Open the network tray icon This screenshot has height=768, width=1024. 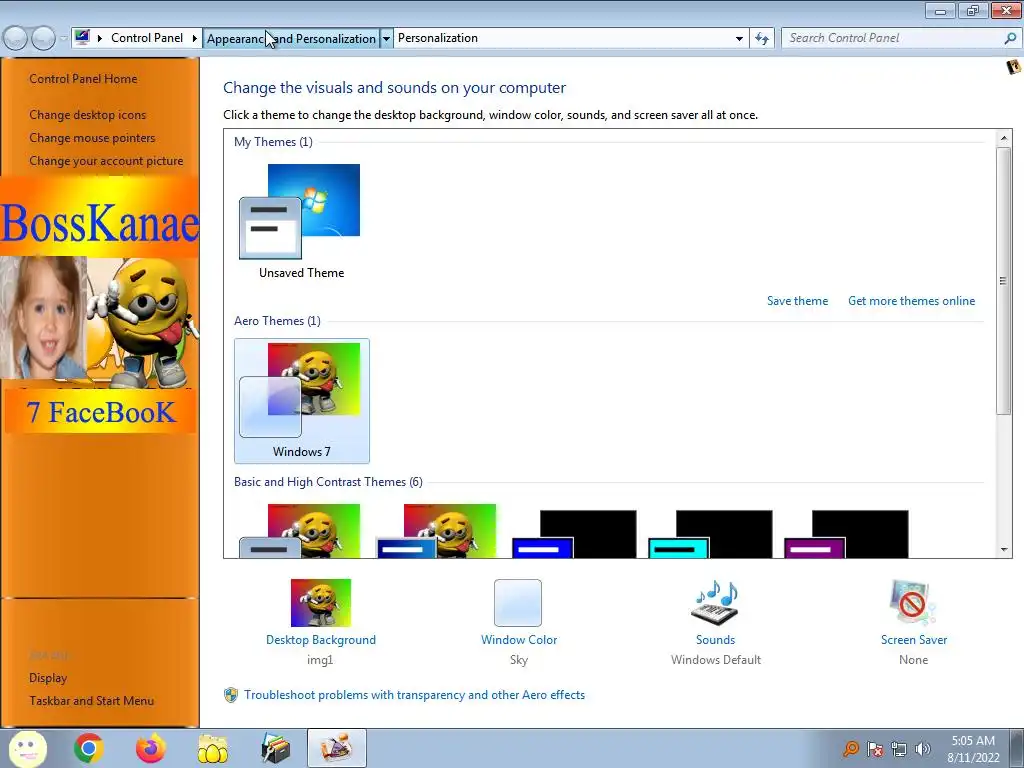click(899, 749)
